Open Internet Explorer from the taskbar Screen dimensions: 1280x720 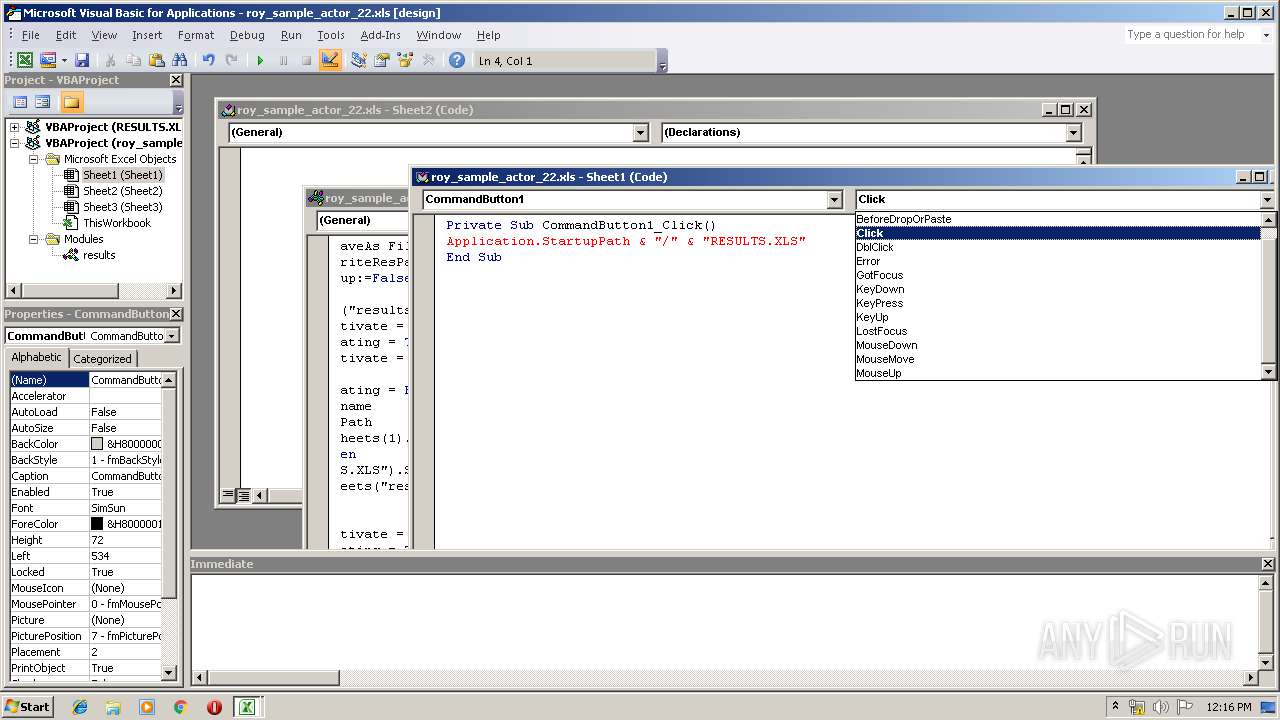click(x=80, y=707)
